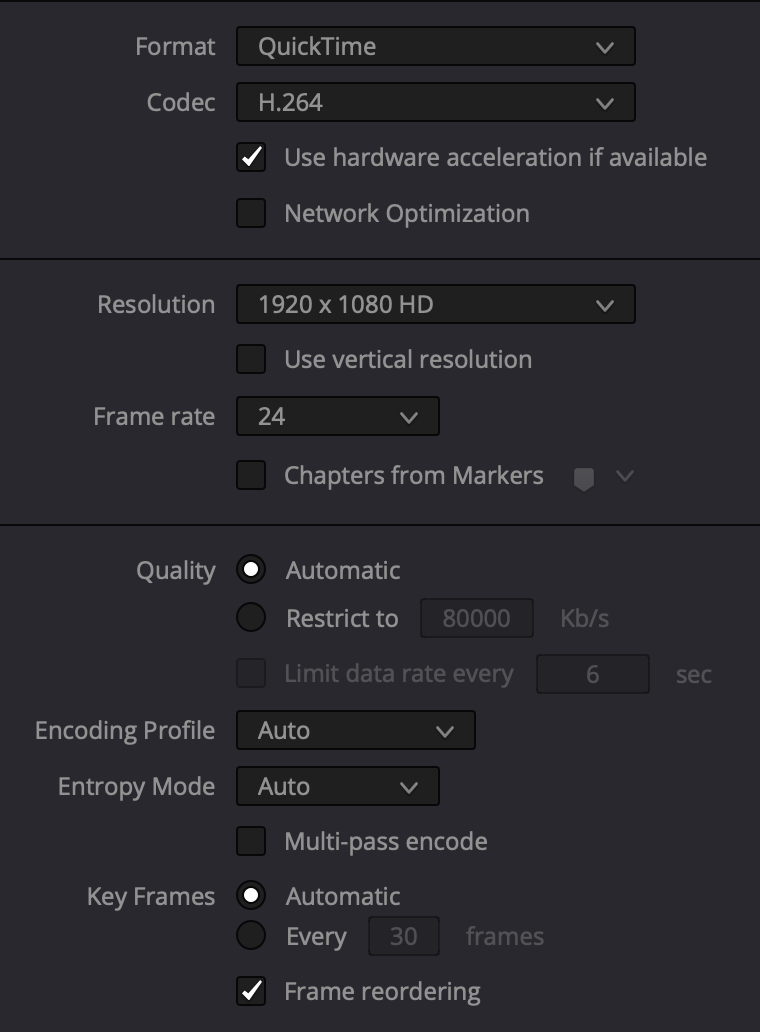Select Key Frames Every radio button

(x=251, y=937)
